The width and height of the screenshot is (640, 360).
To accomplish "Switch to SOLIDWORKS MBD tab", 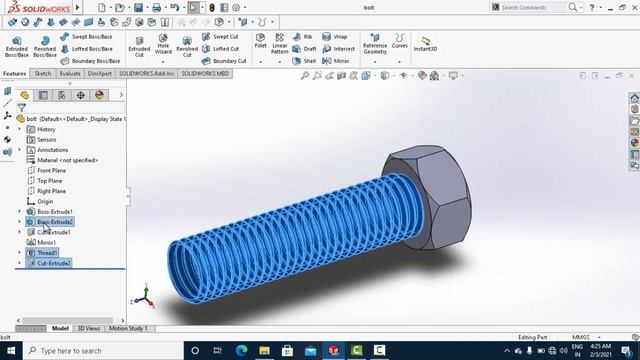I will point(205,73).
